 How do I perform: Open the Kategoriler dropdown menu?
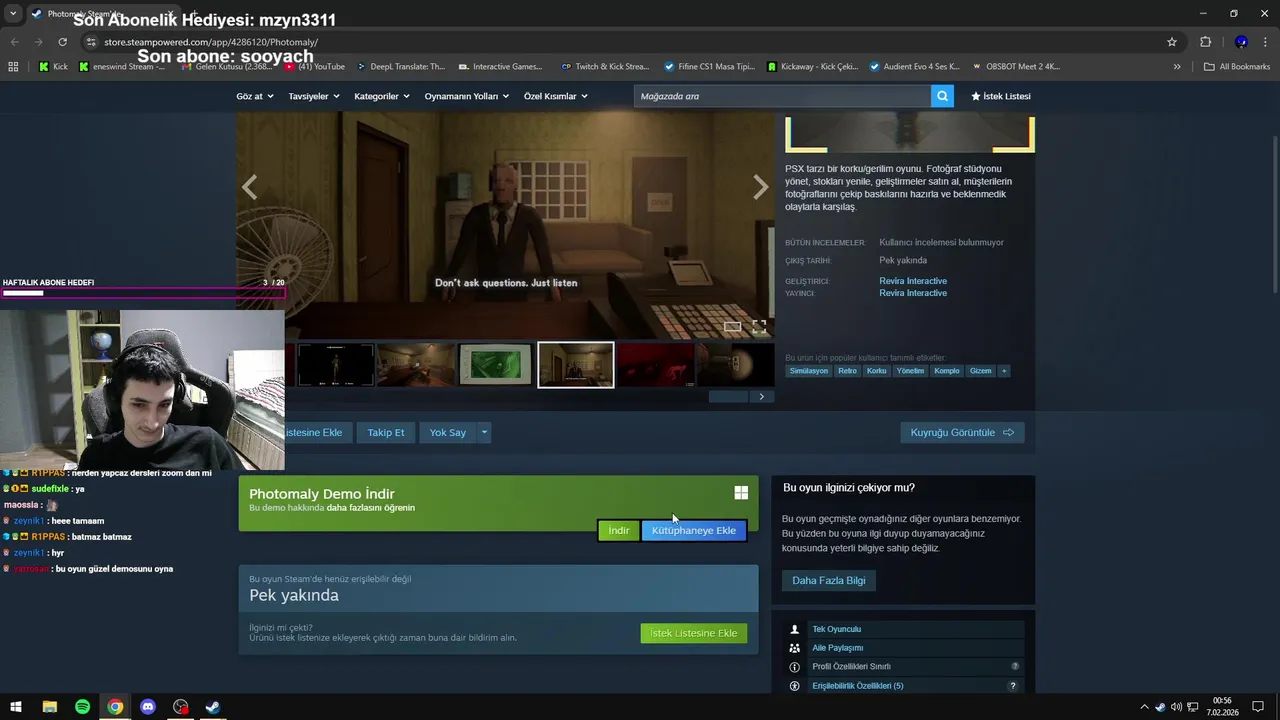pos(382,96)
